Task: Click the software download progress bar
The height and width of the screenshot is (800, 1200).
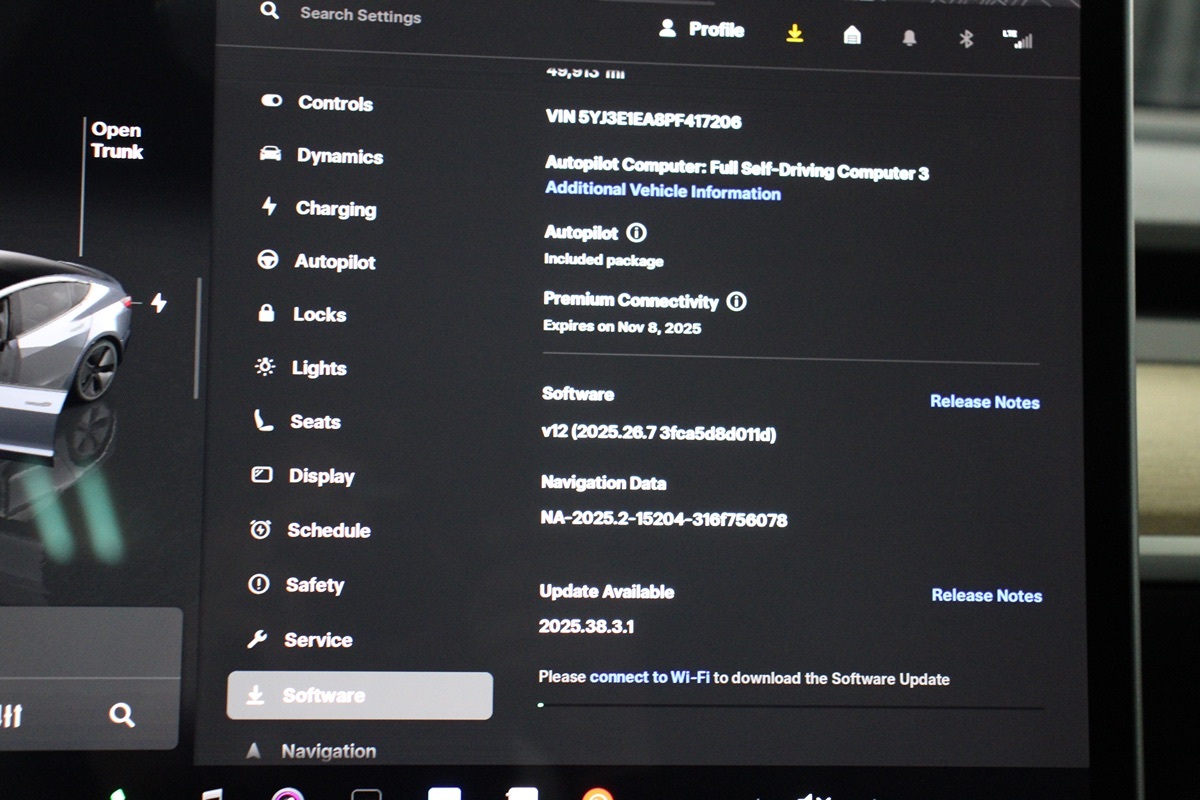Action: pyautogui.click(x=790, y=706)
